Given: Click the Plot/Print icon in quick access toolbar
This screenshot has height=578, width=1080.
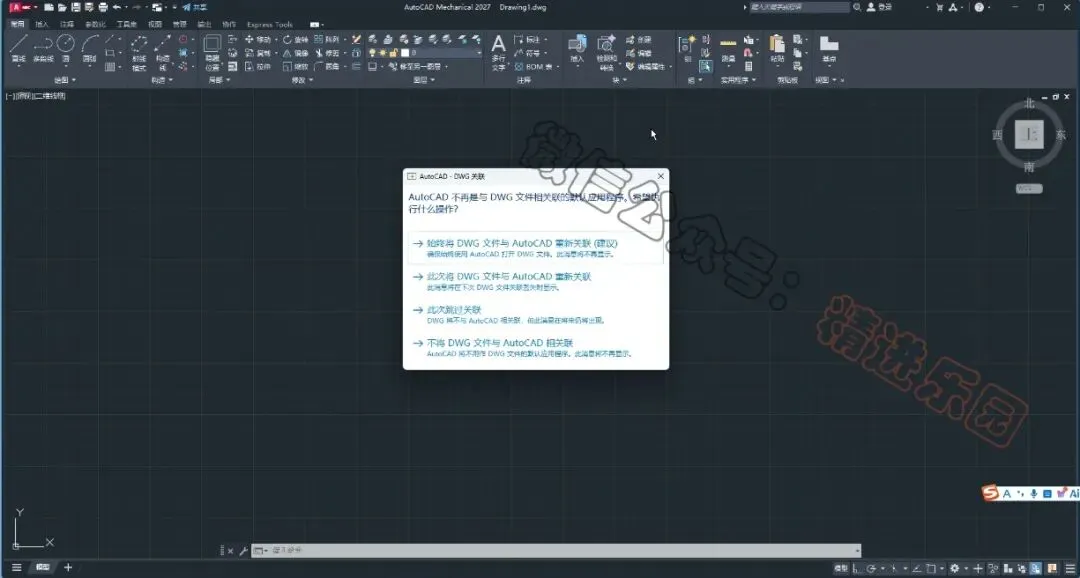Looking at the screenshot, I should 103,8.
